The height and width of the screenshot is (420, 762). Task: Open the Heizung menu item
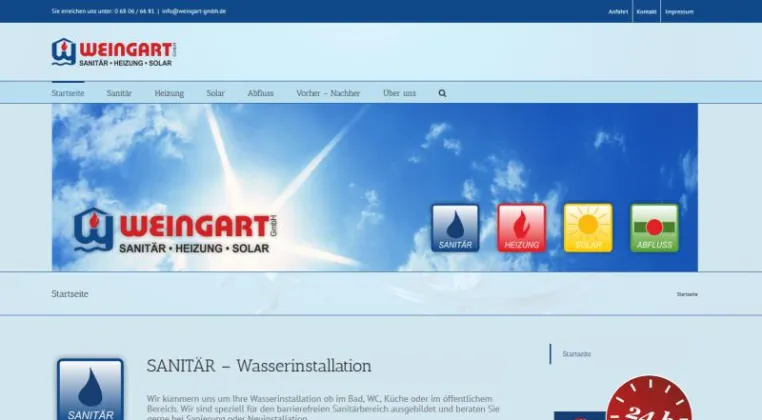pos(169,93)
